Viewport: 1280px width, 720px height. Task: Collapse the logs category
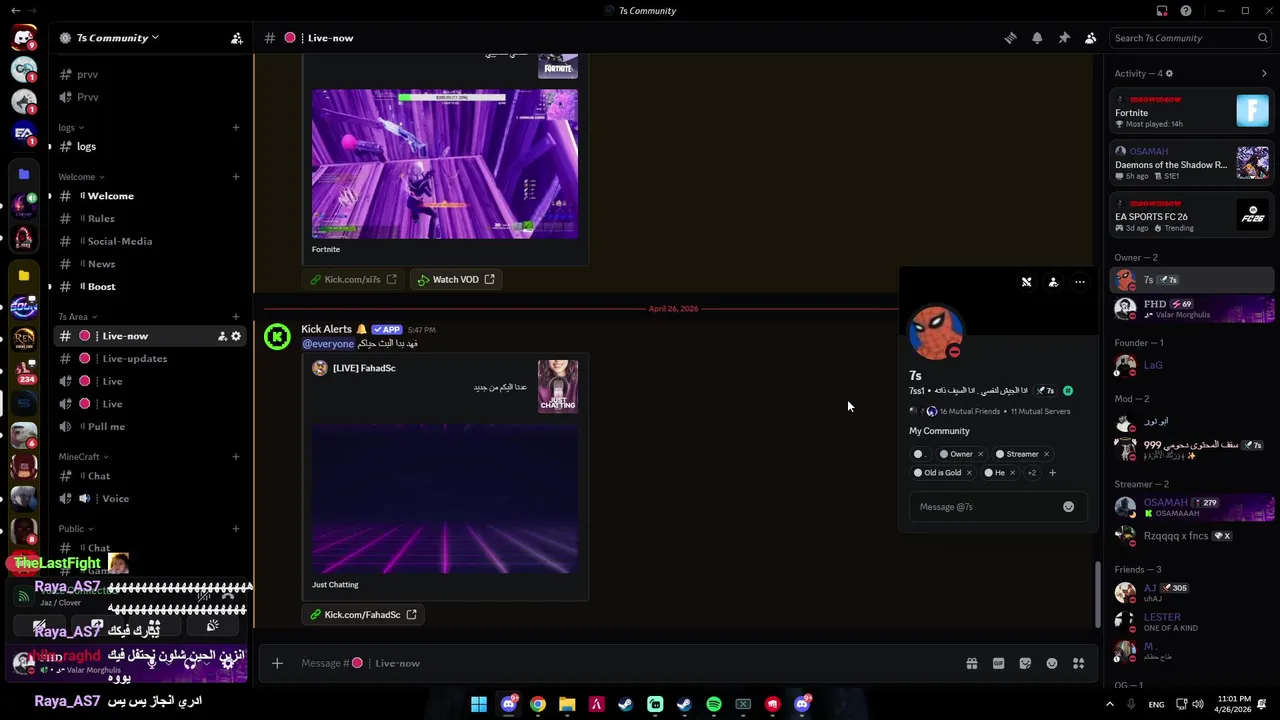point(70,128)
